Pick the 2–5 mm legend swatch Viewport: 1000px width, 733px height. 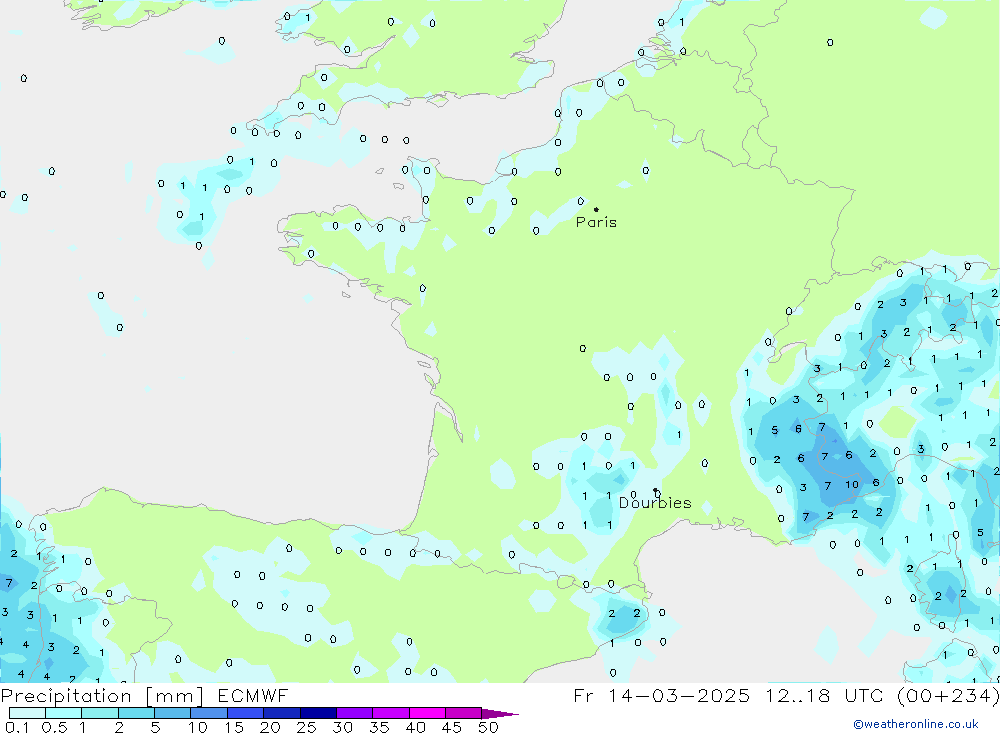(x=136, y=713)
